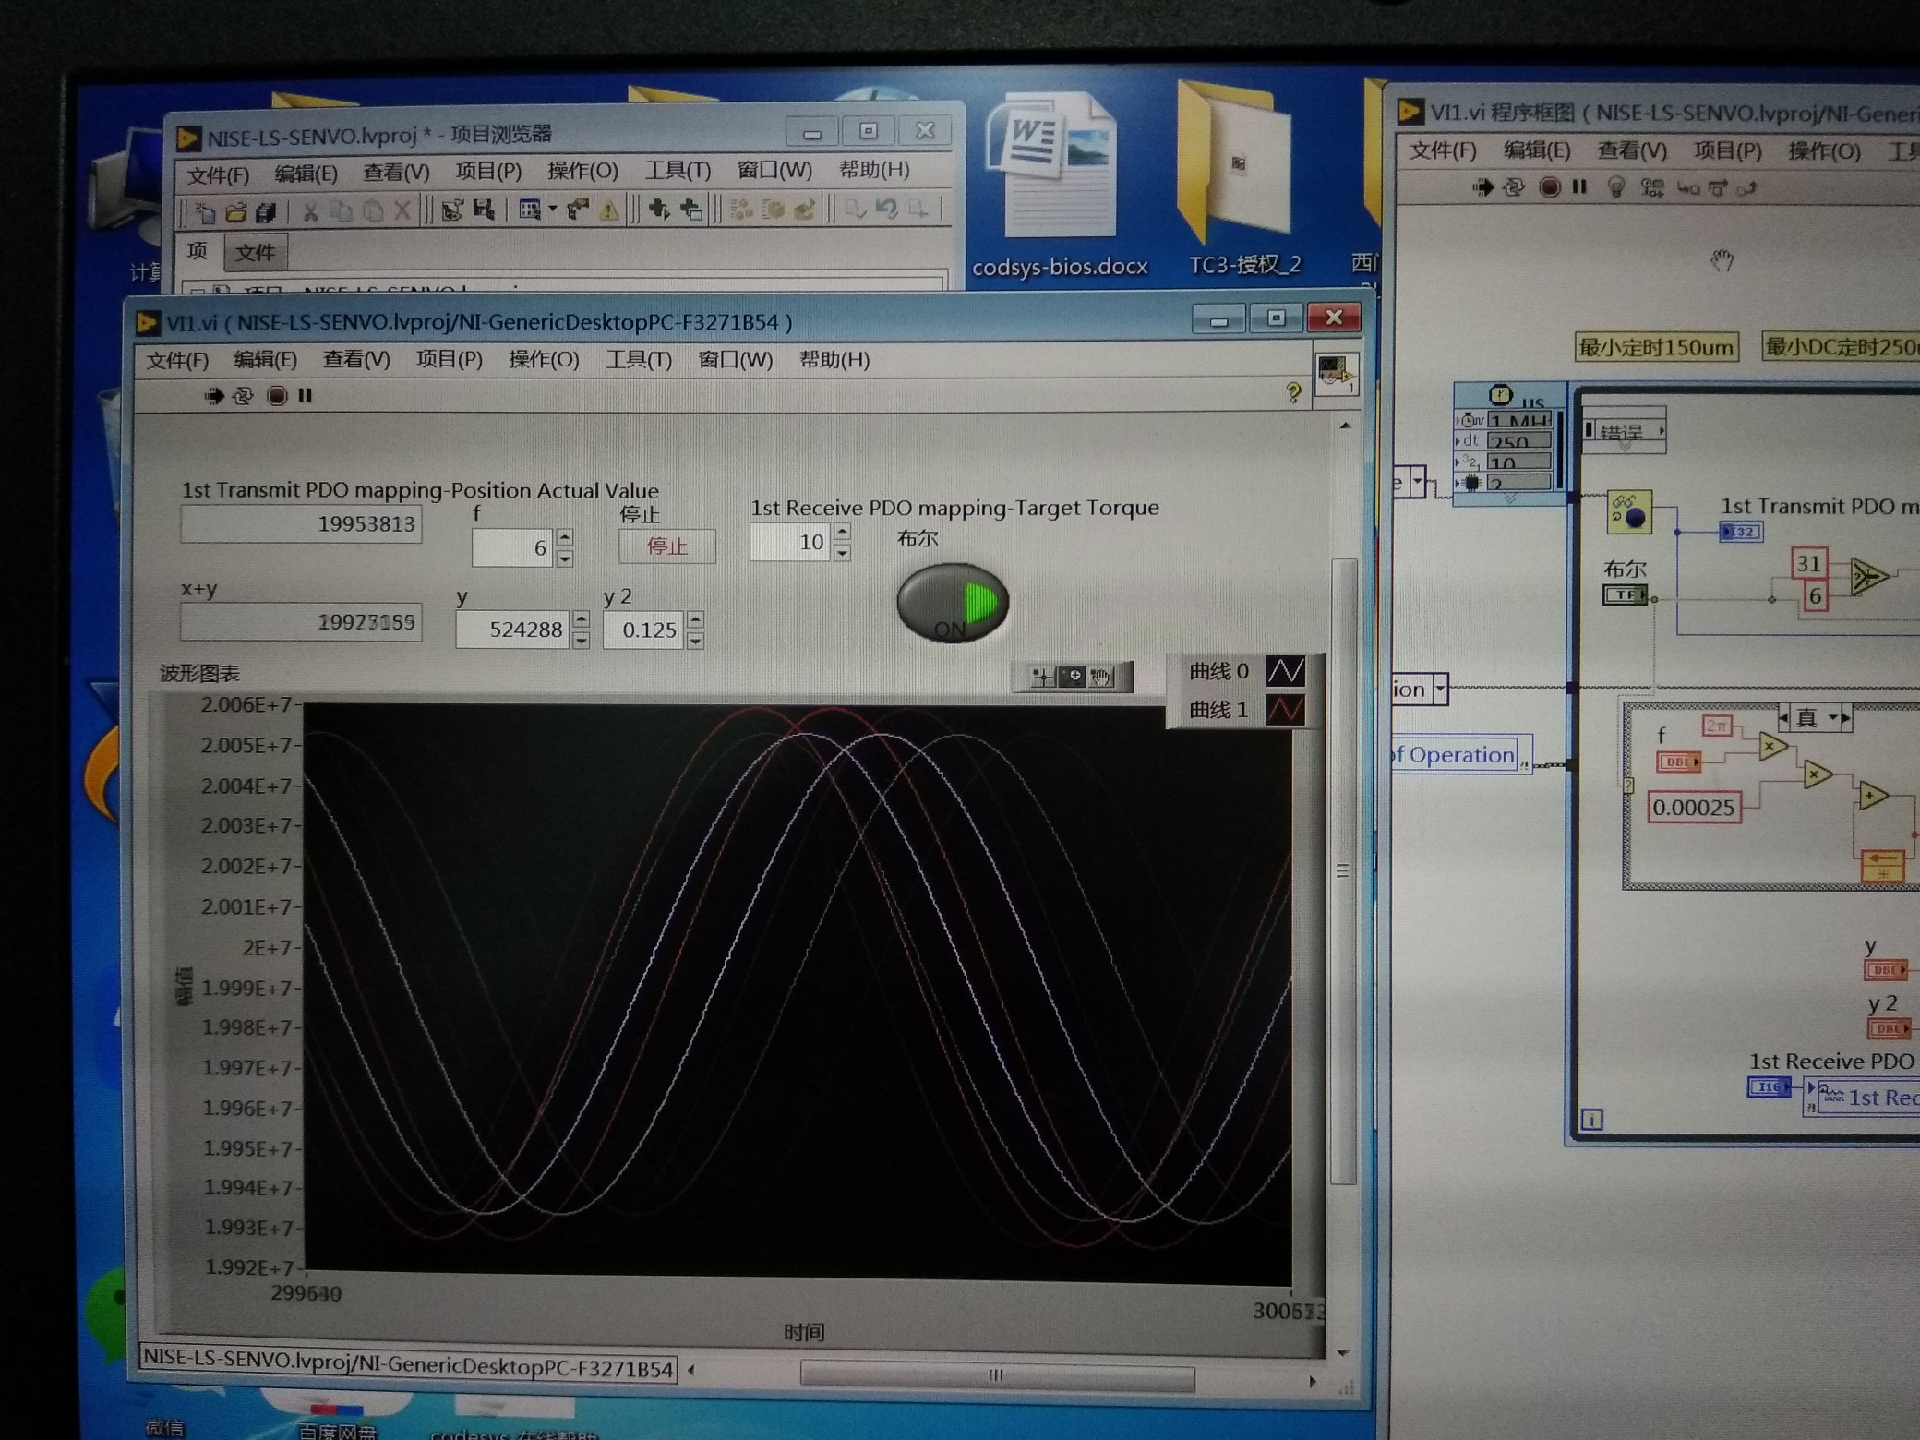Decrement the Target Torque value stepper
This screenshot has height=1440, width=1920.
click(842, 552)
